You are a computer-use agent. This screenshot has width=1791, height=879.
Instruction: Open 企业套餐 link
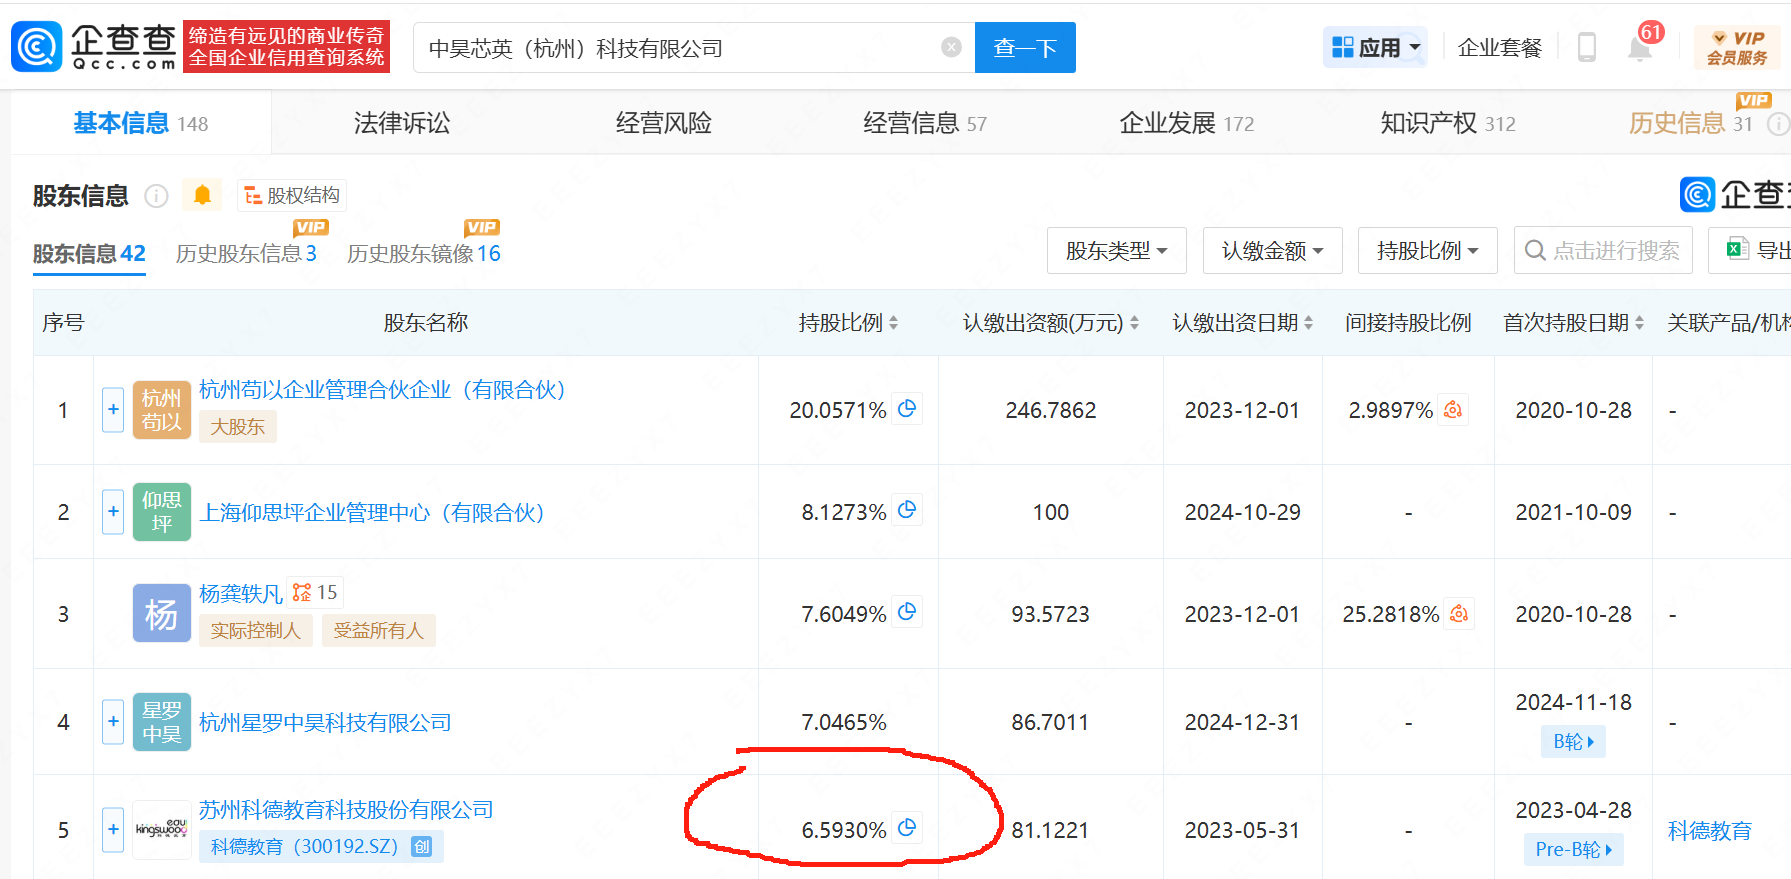click(x=1500, y=47)
